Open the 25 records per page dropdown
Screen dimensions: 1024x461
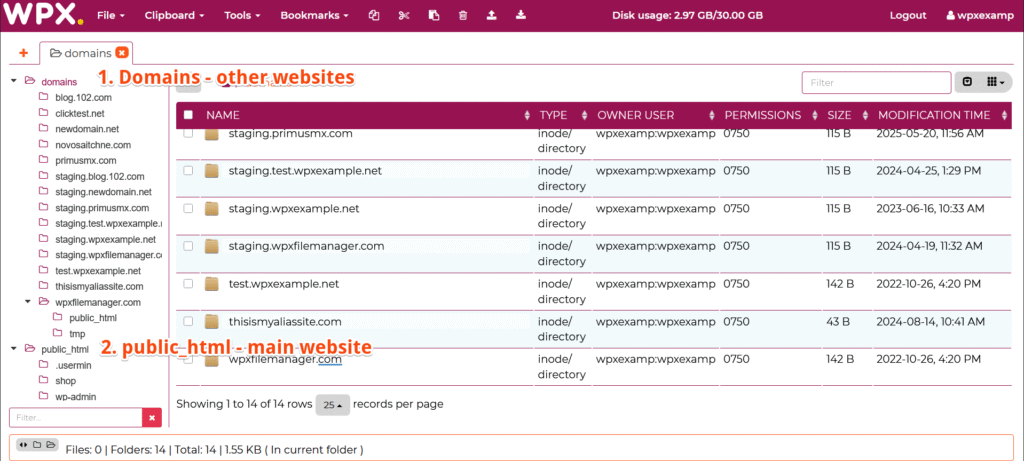pos(332,405)
